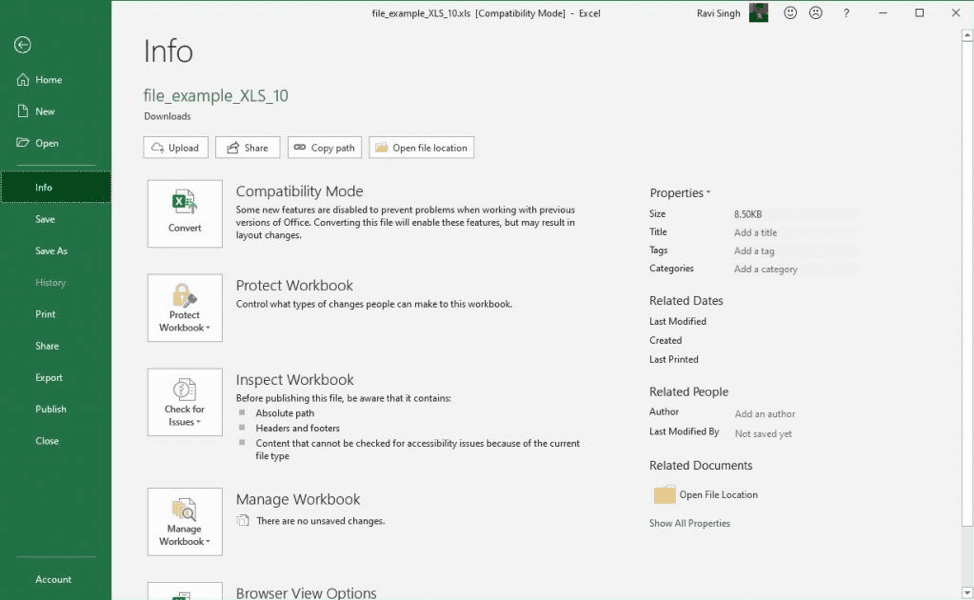Click the Upload button
The width and height of the screenshot is (974, 600).
175,147
